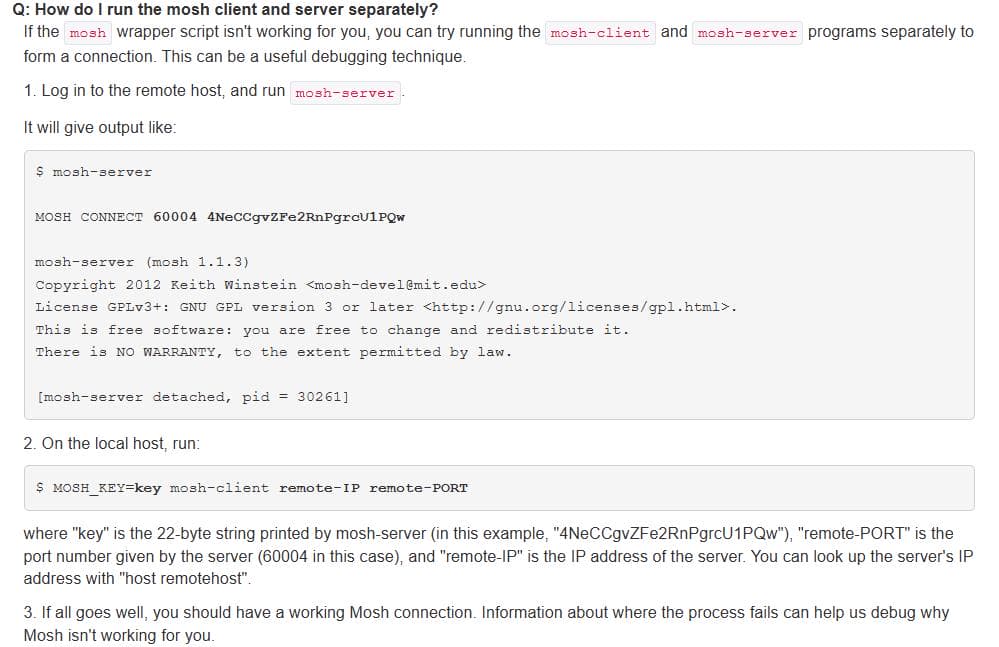Click the 'mosh-server' code in the intro sentence
The height and width of the screenshot is (647, 999).
pos(747,32)
